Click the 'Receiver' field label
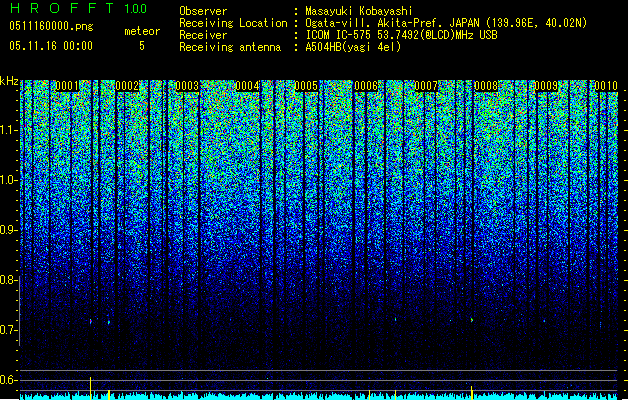The height and width of the screenshot is (400, 629). [203, 35]
